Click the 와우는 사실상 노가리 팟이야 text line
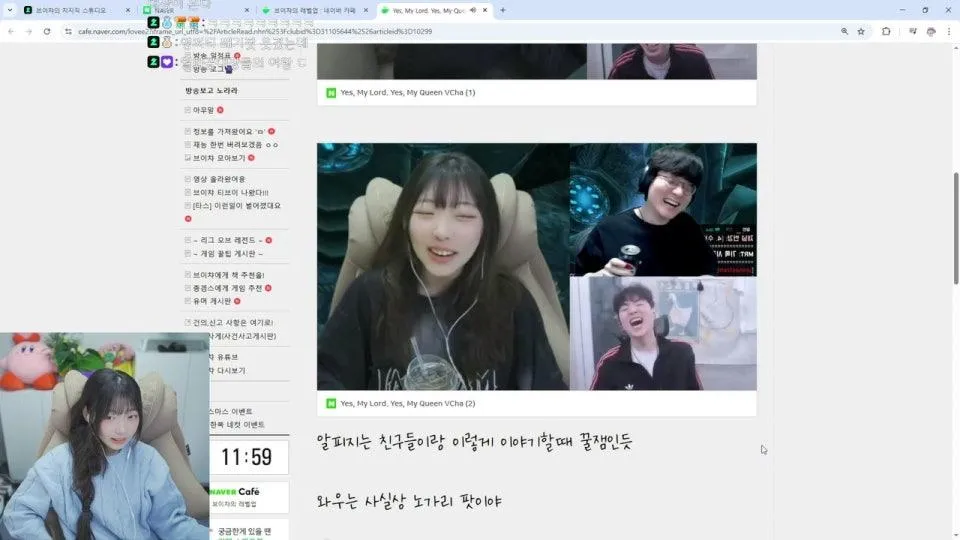Screen dimensions: 960x540 (x=409, y=501)
